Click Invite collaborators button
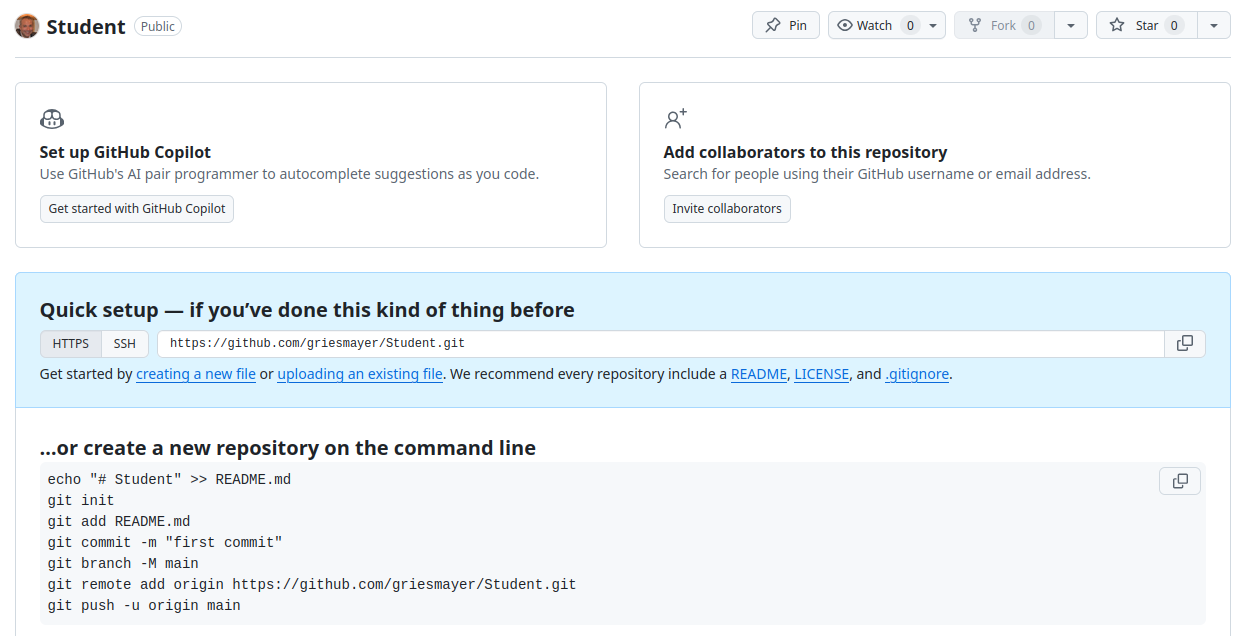Screen dimensions: 1242x636 tap(727, 209)
